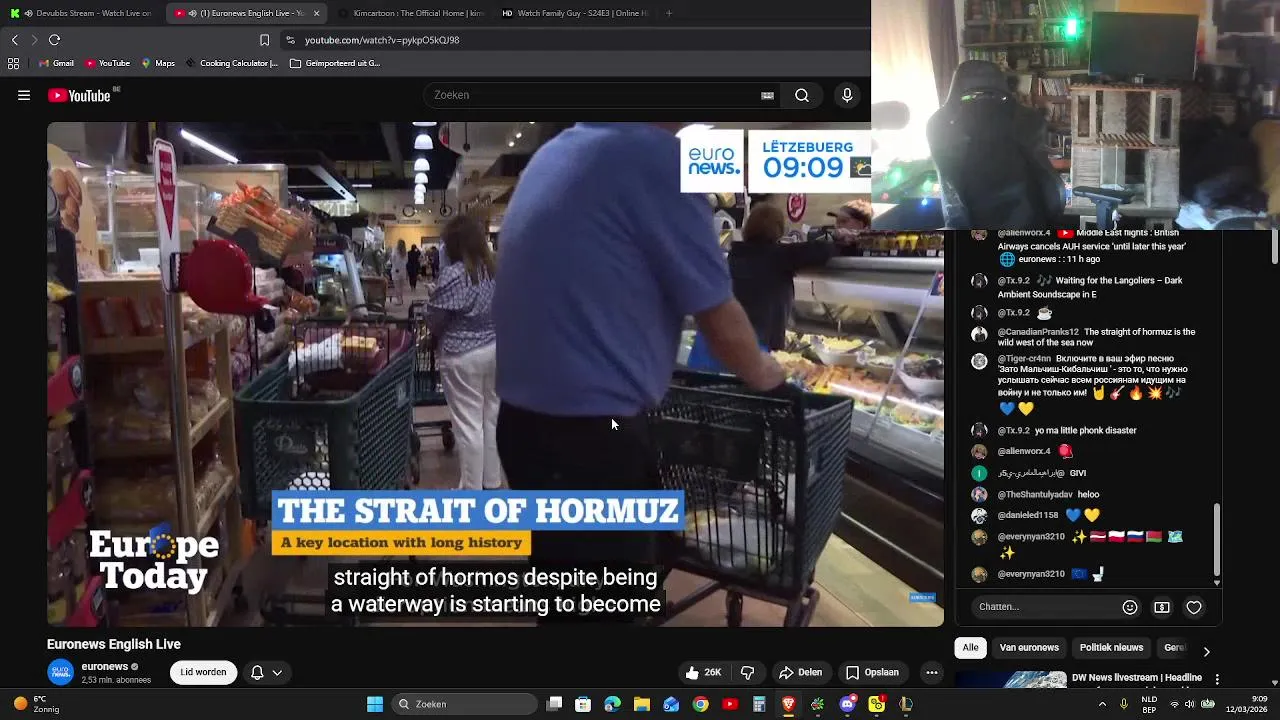This screenshot has height=720, width=1280.
Task: Open Microsoft Store from taskbar
Action: pyautogui.click(x=583, y=704)
